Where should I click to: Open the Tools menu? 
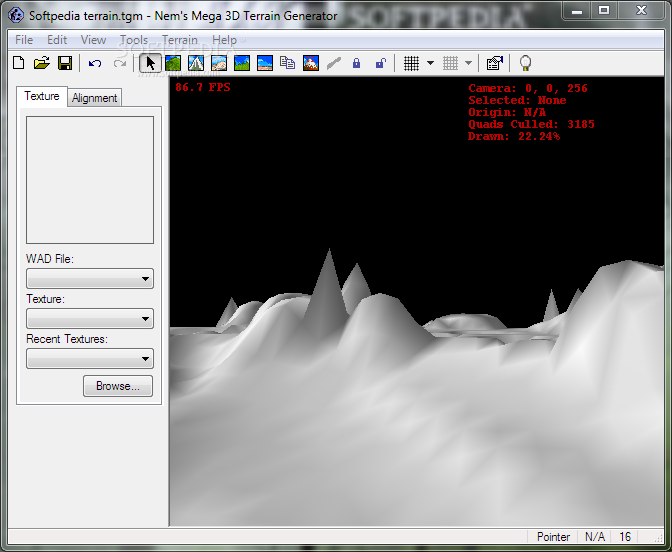click(x=134, y=40)
